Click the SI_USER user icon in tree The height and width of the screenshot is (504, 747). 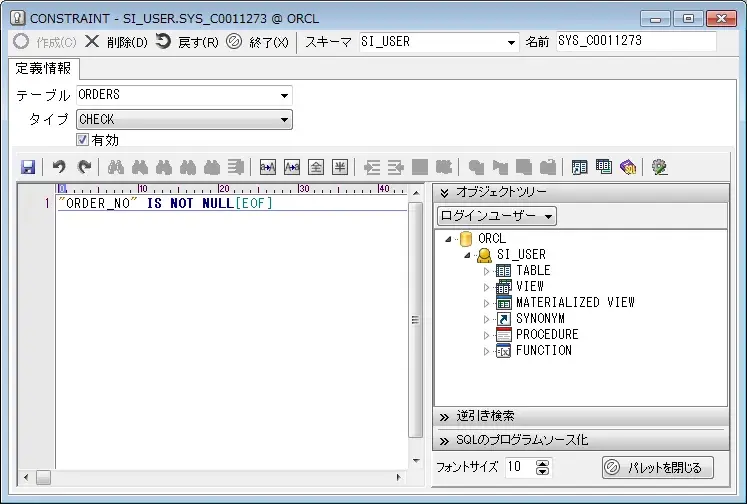point(485,255)
